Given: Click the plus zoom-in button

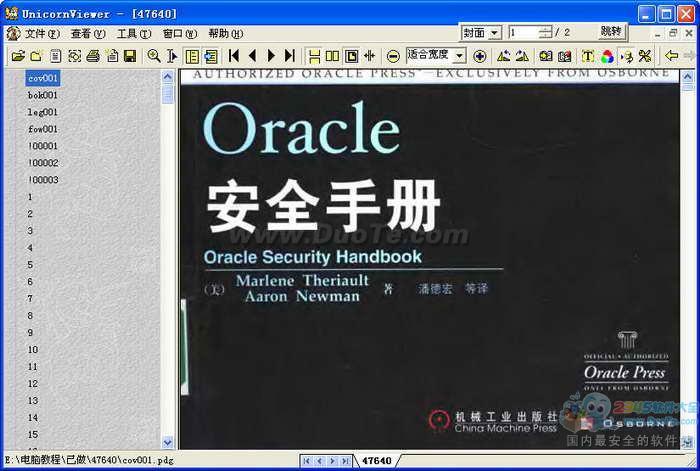Looking at the screenshot, I should click(480, 56).
